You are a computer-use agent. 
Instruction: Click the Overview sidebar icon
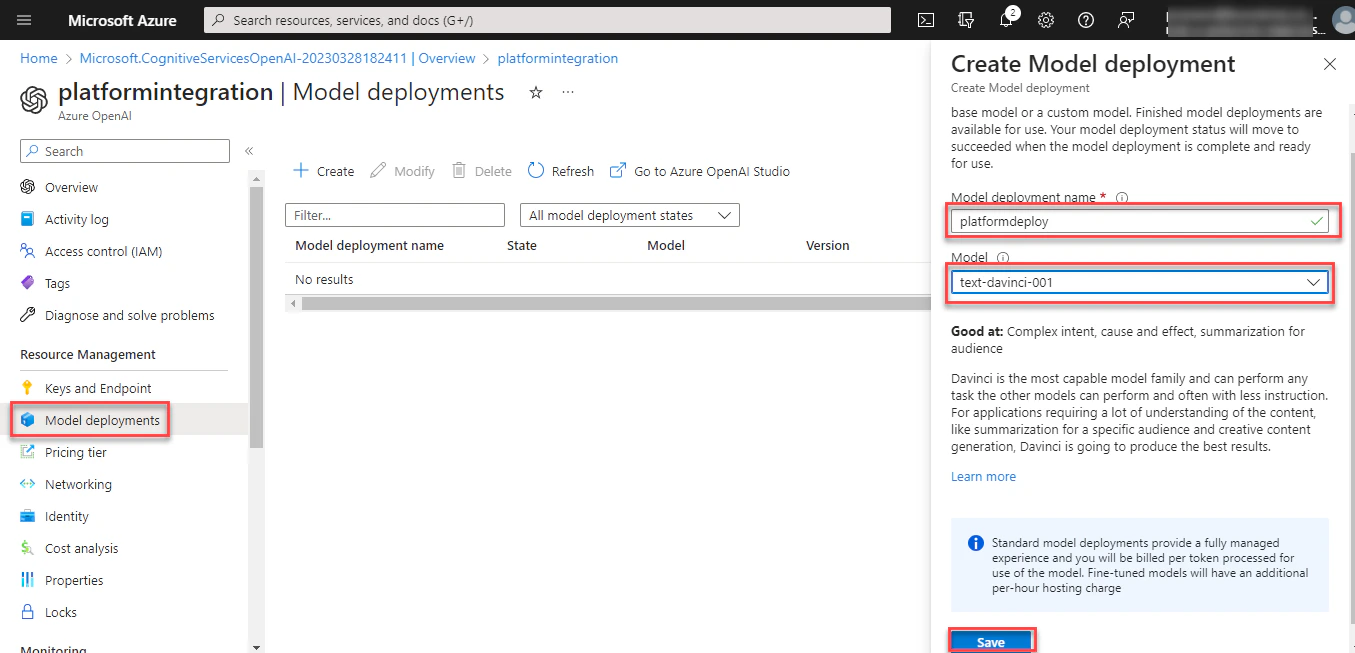(28, 187)
